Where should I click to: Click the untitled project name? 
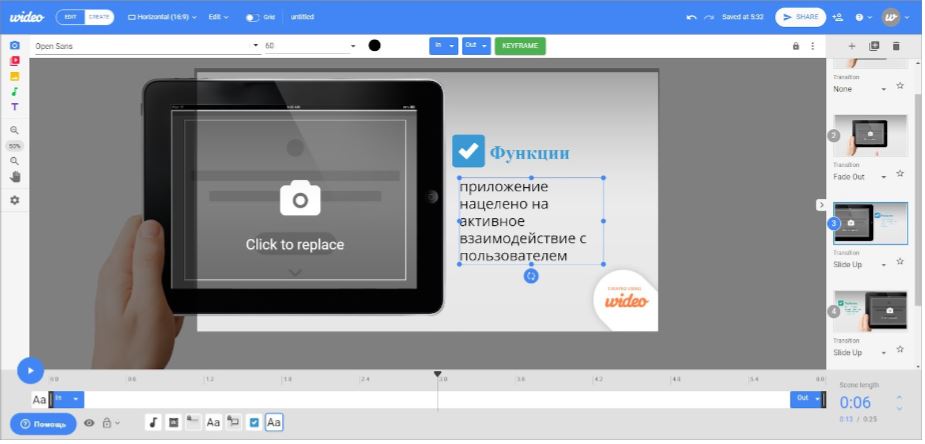pyautogui.click(x=302, y=17)
